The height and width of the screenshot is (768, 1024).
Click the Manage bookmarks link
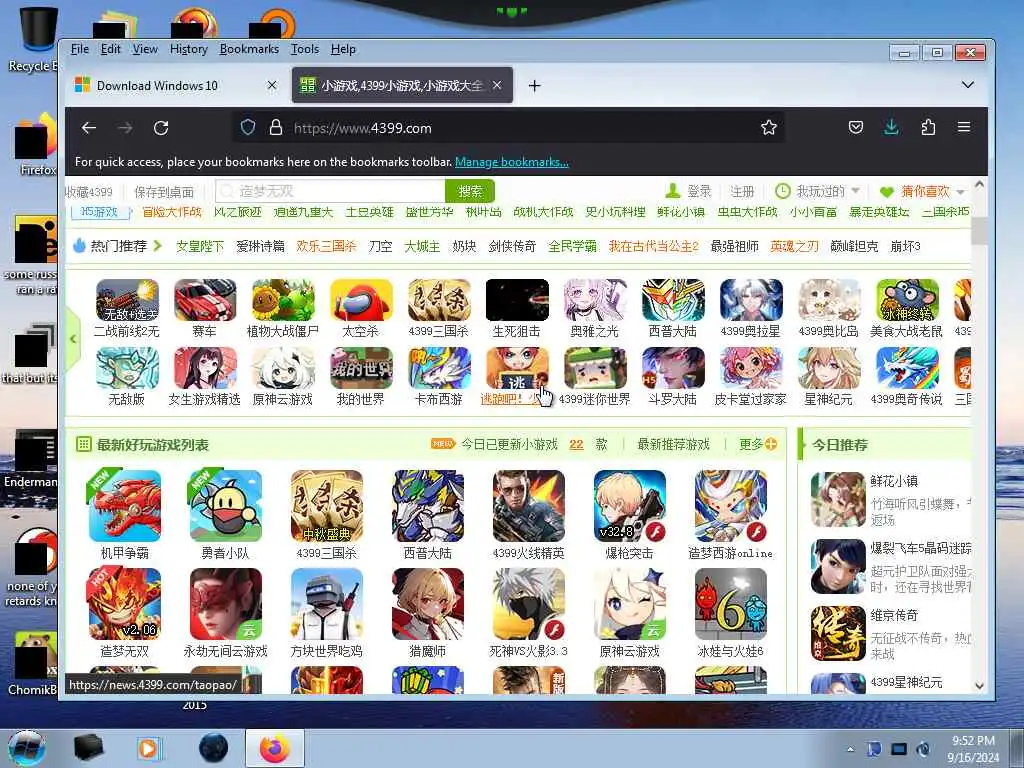coord(512,162)
